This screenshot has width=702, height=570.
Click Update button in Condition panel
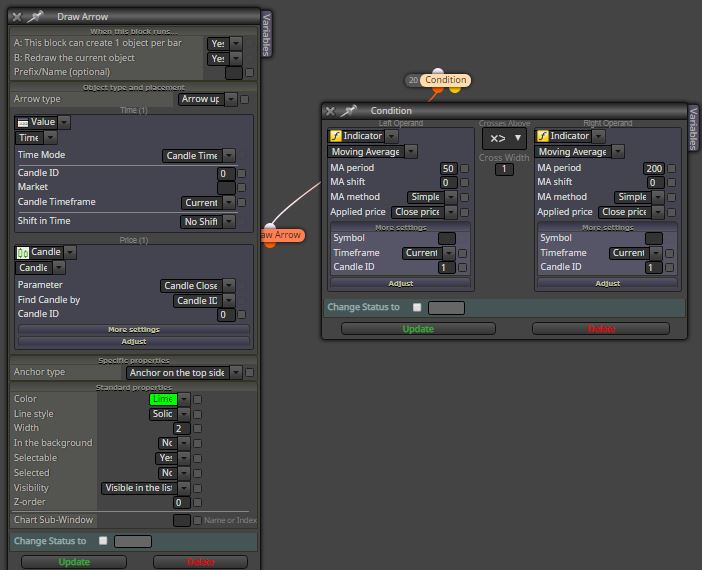click(418, 329)
